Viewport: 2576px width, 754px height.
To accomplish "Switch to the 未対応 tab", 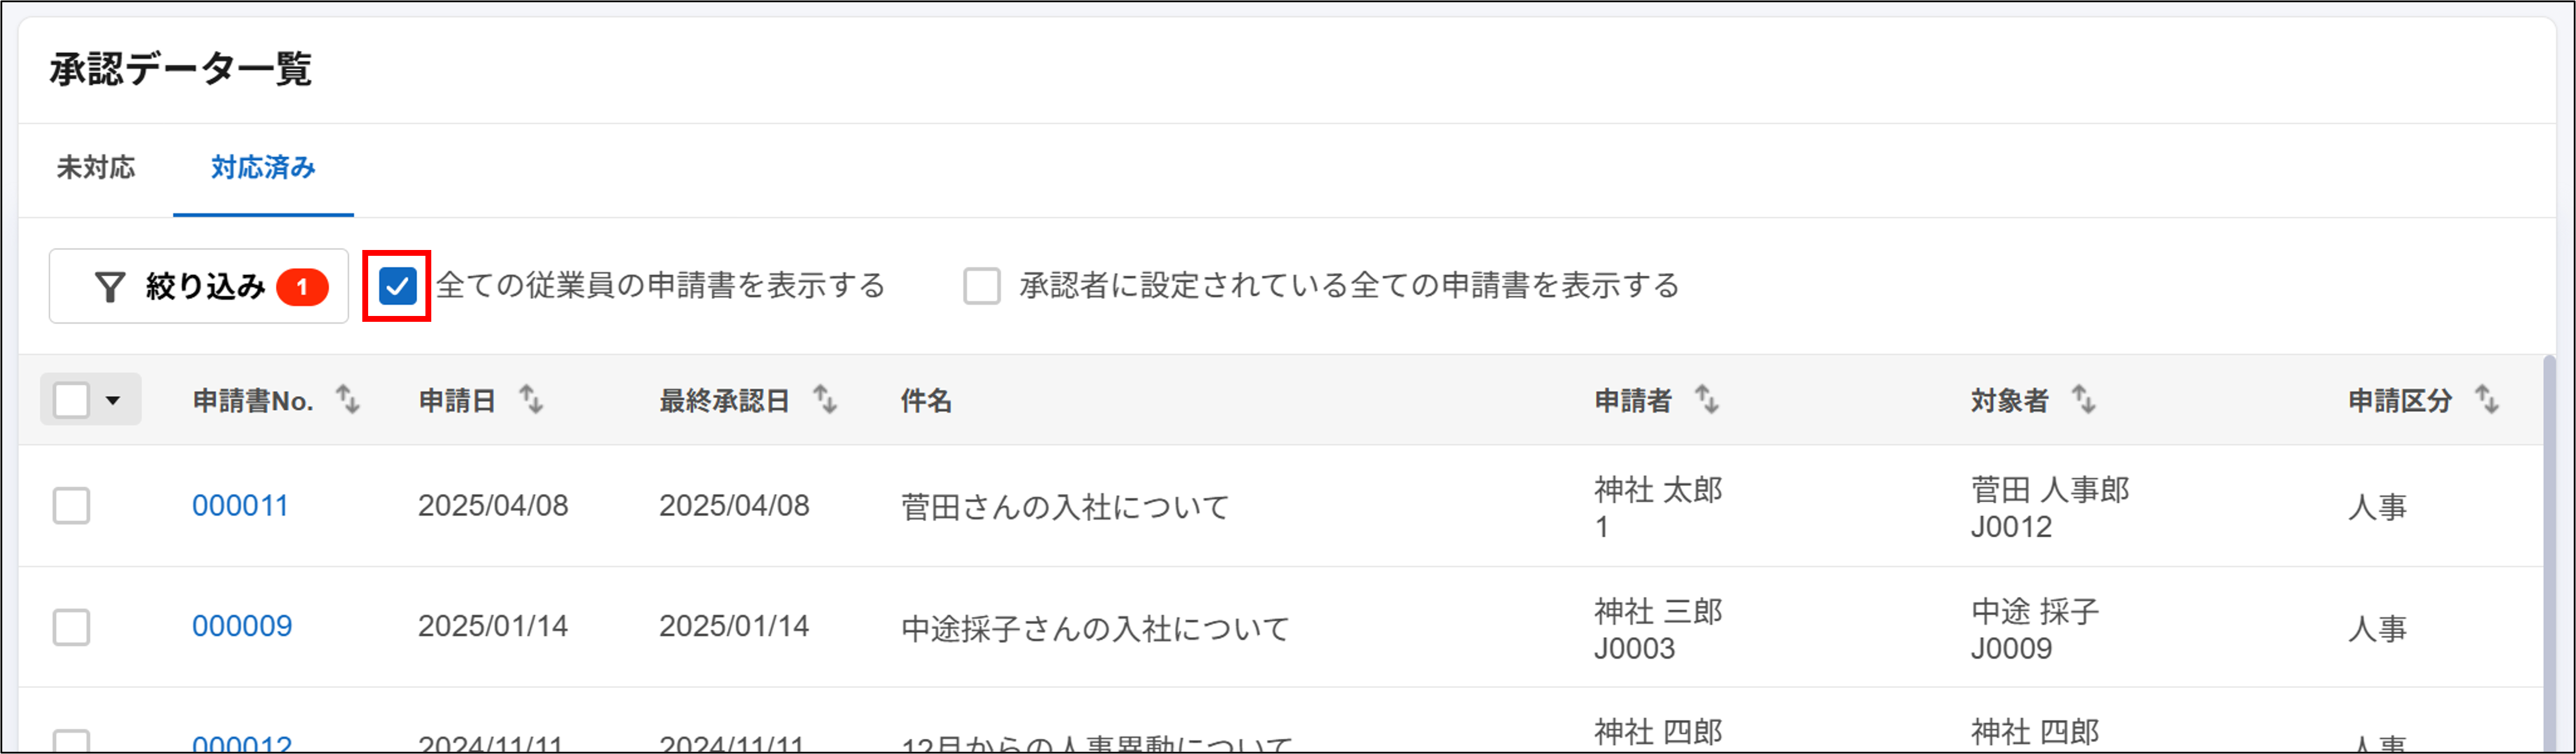I will 95,169.
